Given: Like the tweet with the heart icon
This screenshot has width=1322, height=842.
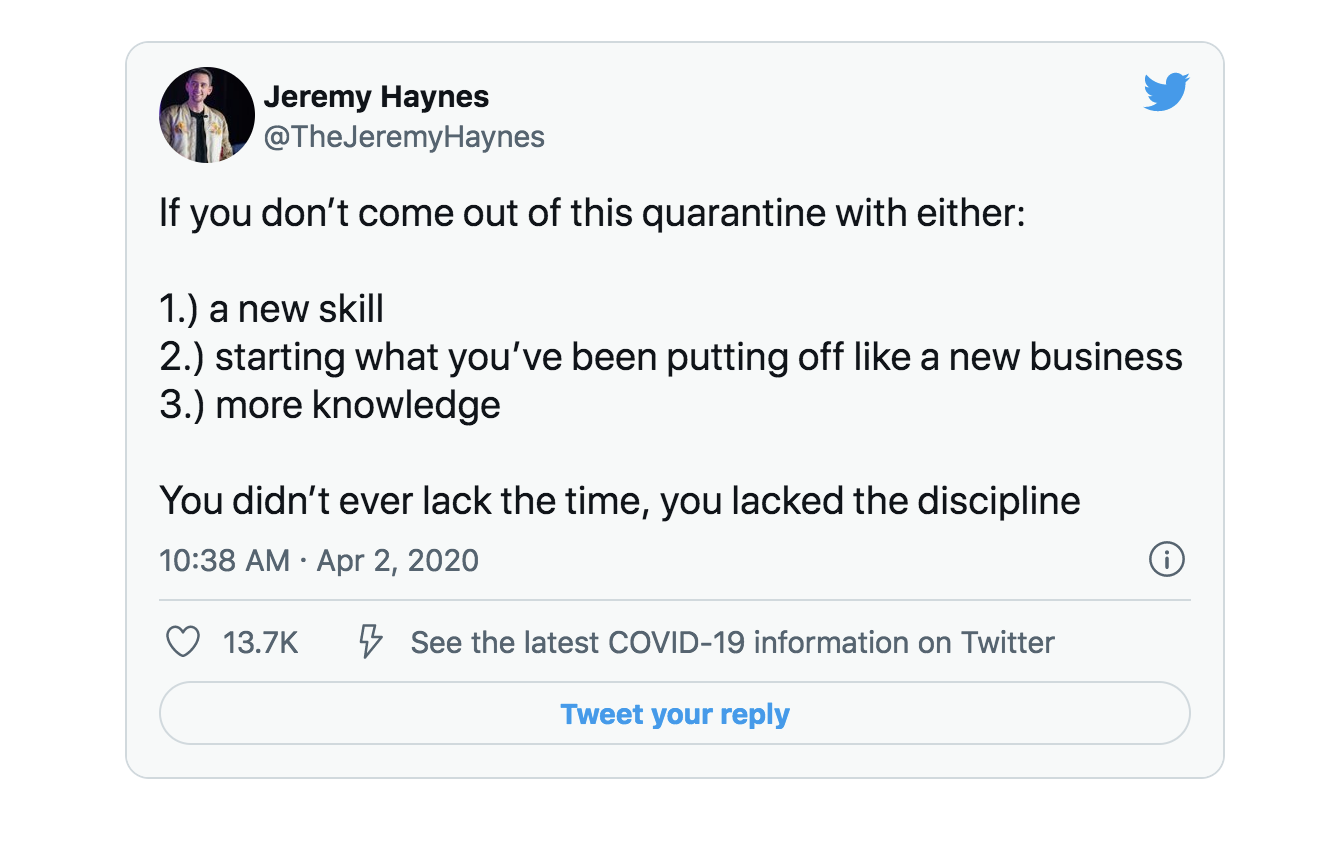Looking at the screenshot, I should (x=182, y=642).
